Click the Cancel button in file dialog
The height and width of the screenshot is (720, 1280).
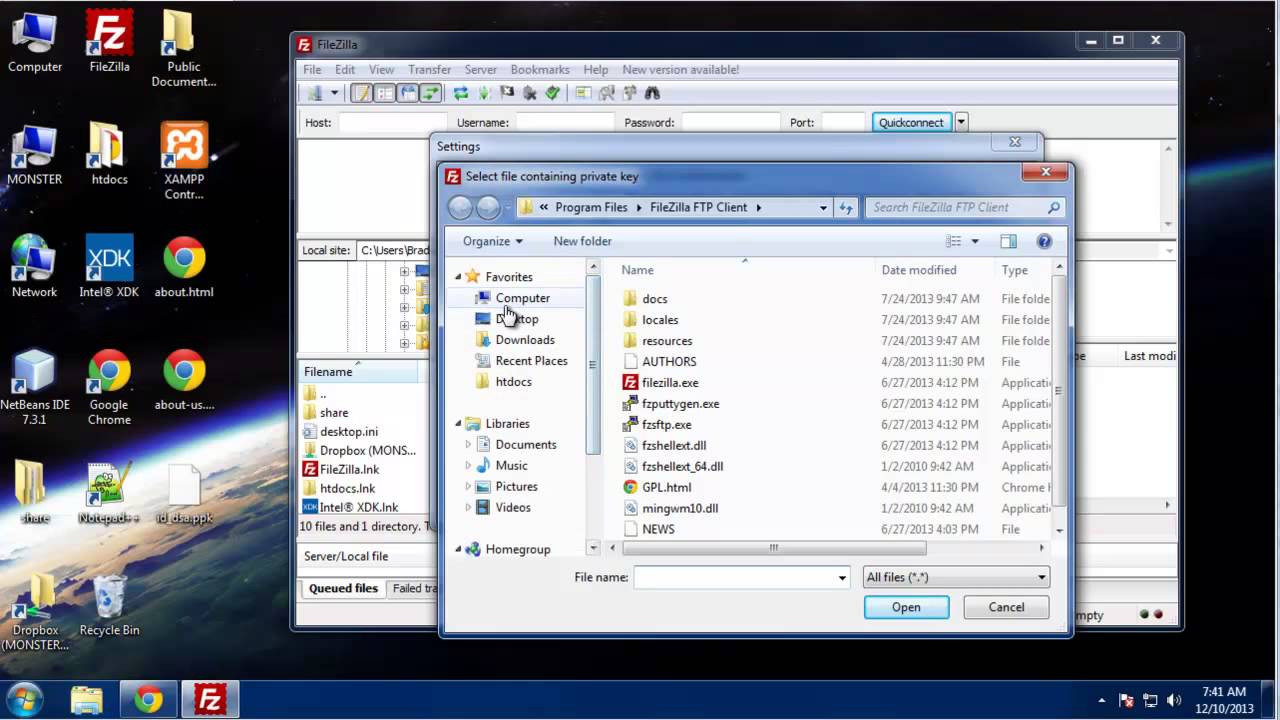click(1006, 607)
